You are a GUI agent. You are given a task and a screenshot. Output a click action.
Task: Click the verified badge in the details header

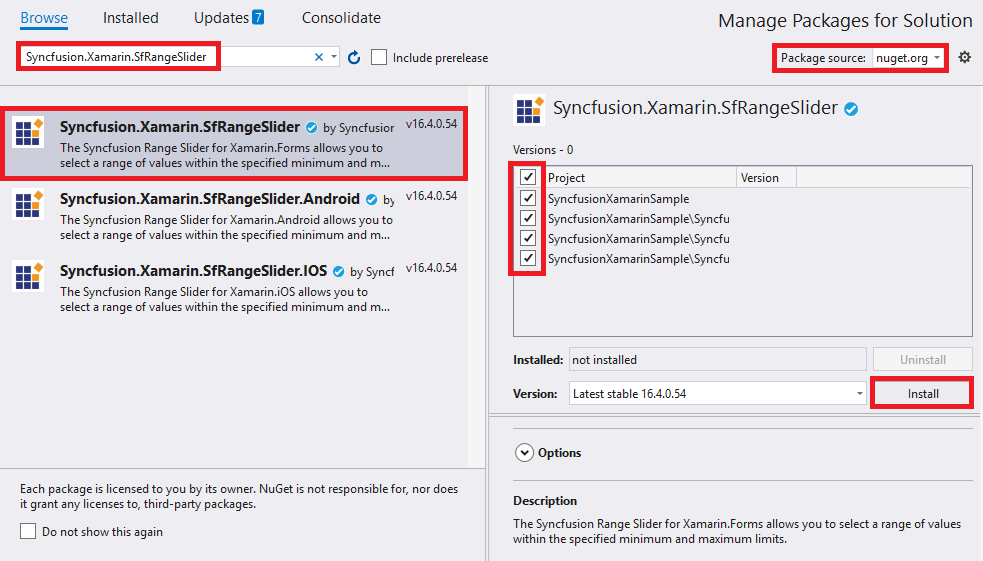[x=851, y=109]
